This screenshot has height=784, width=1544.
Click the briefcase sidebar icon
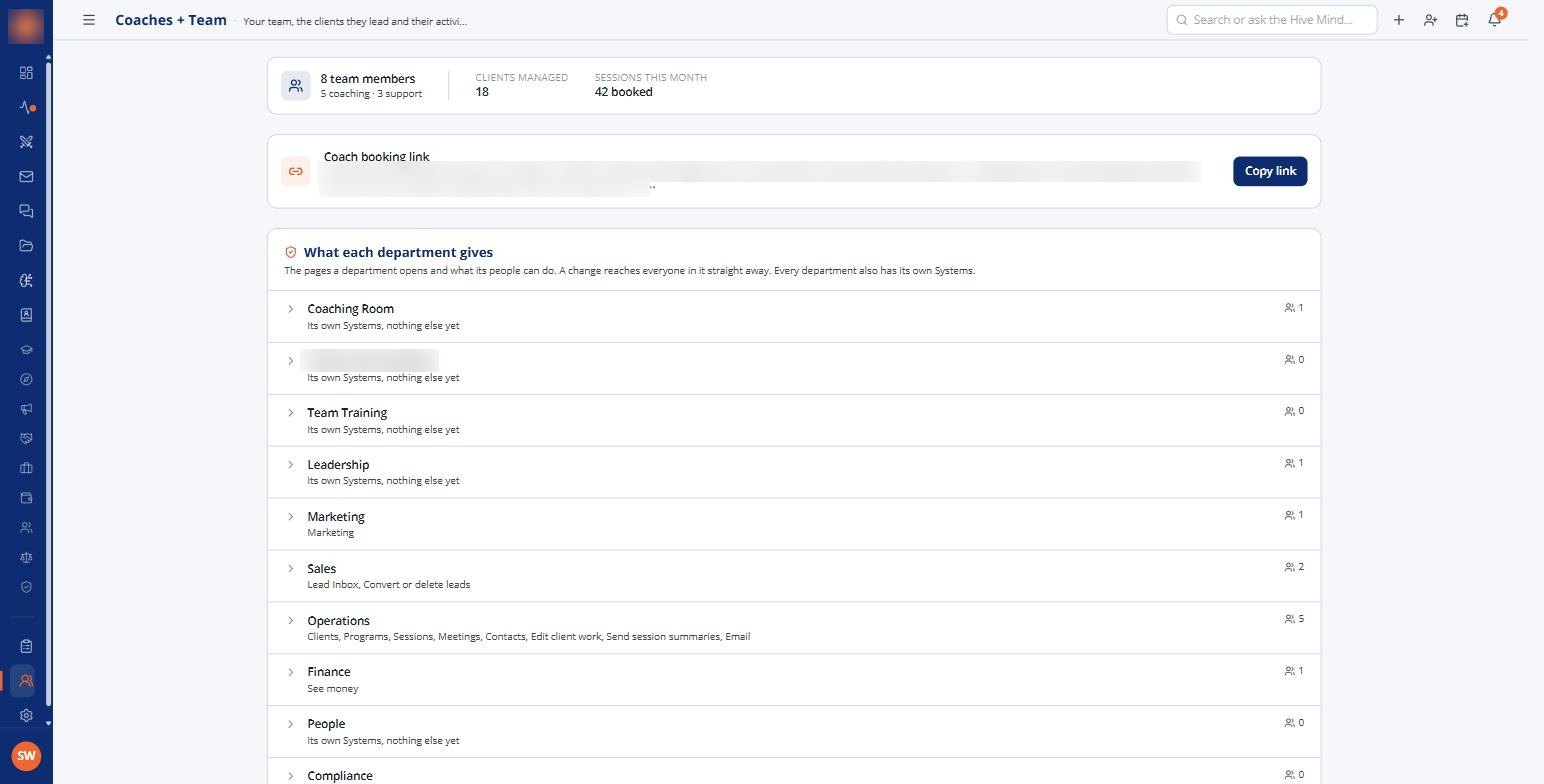point(26,468)
